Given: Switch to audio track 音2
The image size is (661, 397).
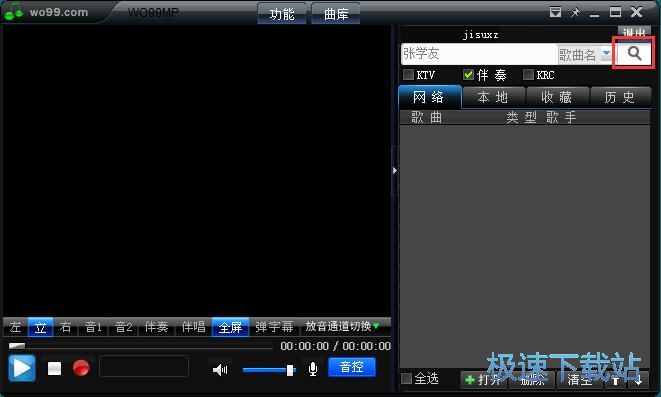Looking at the screenshot, I should (x=124, y=327).
